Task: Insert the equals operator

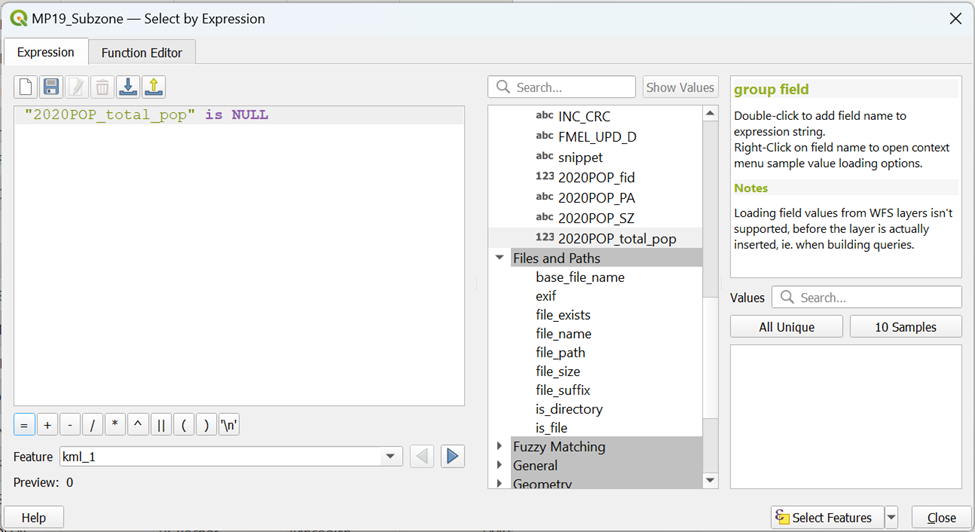Action: point(24,425)
